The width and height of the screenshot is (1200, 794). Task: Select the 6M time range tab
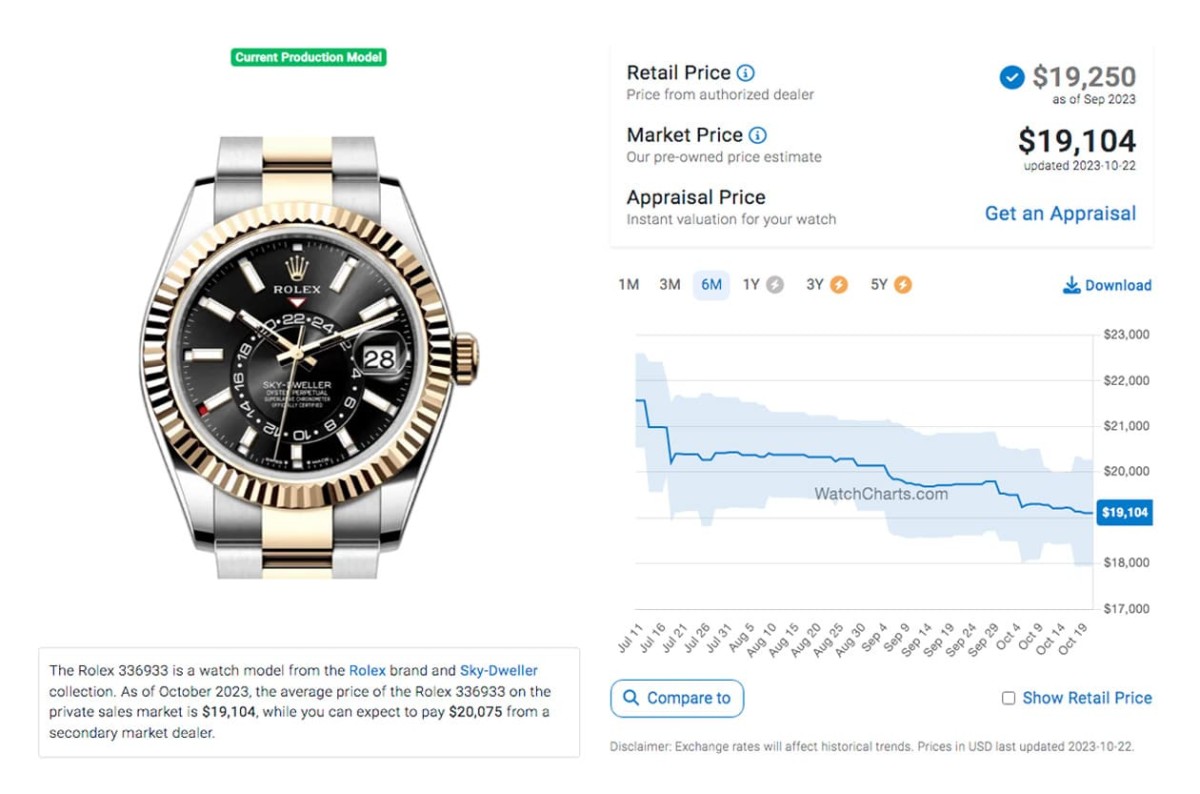click(711, 285)
